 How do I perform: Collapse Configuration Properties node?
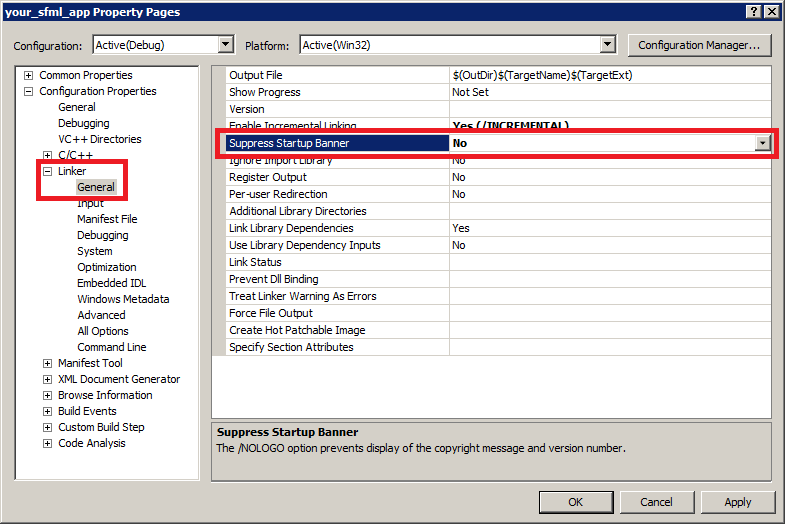click(x=29, y=91)
